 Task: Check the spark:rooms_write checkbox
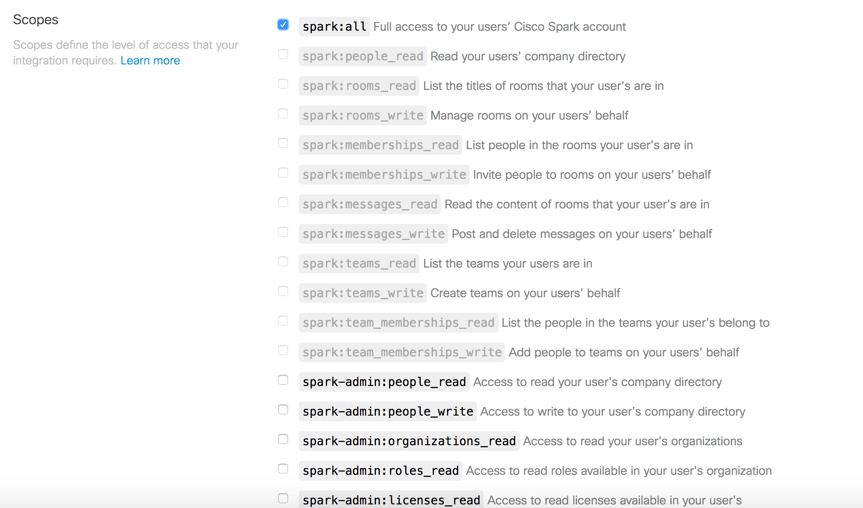point(283,114)
